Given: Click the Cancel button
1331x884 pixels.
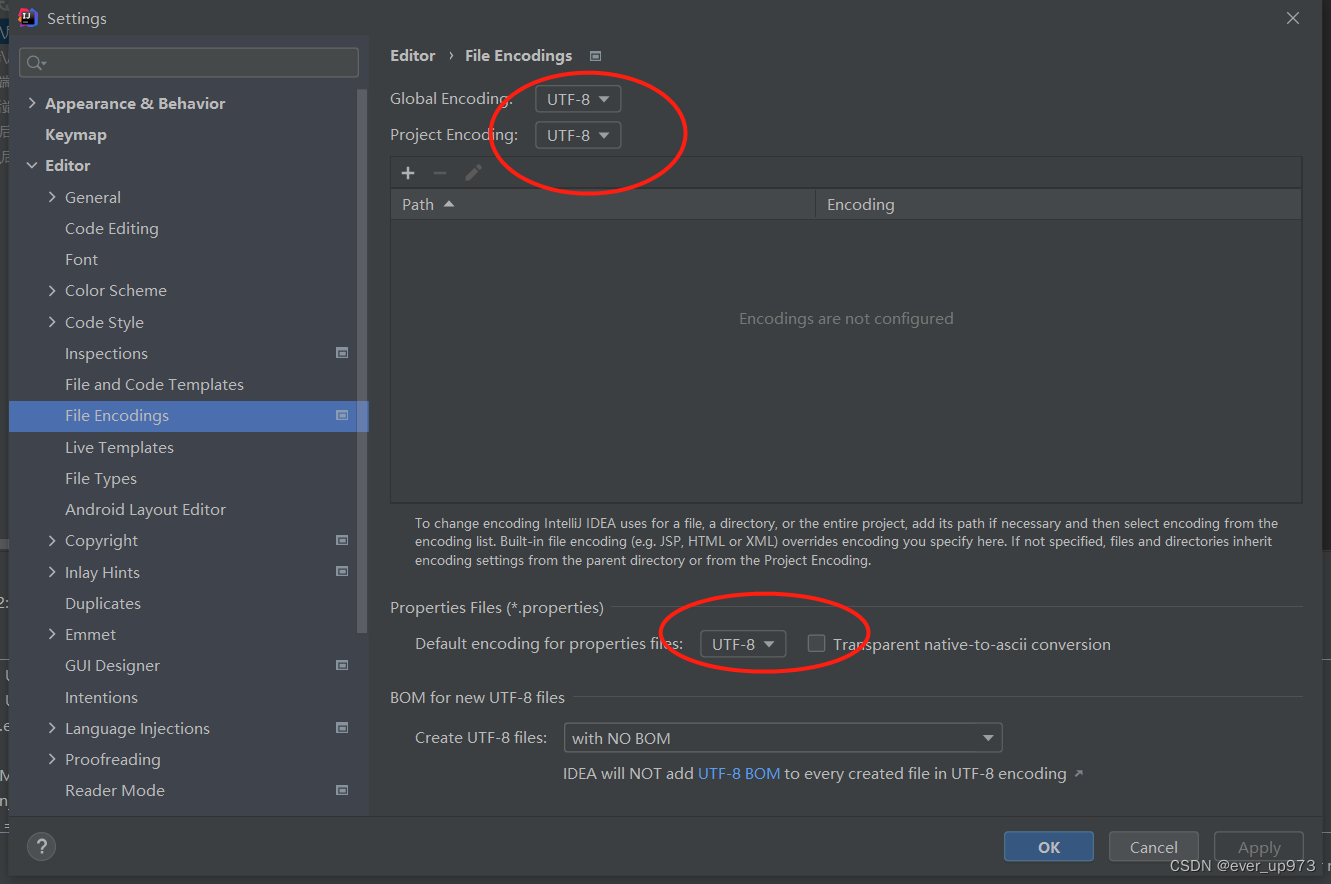Looking at the screenshot, I should (x=1154, y=847).
